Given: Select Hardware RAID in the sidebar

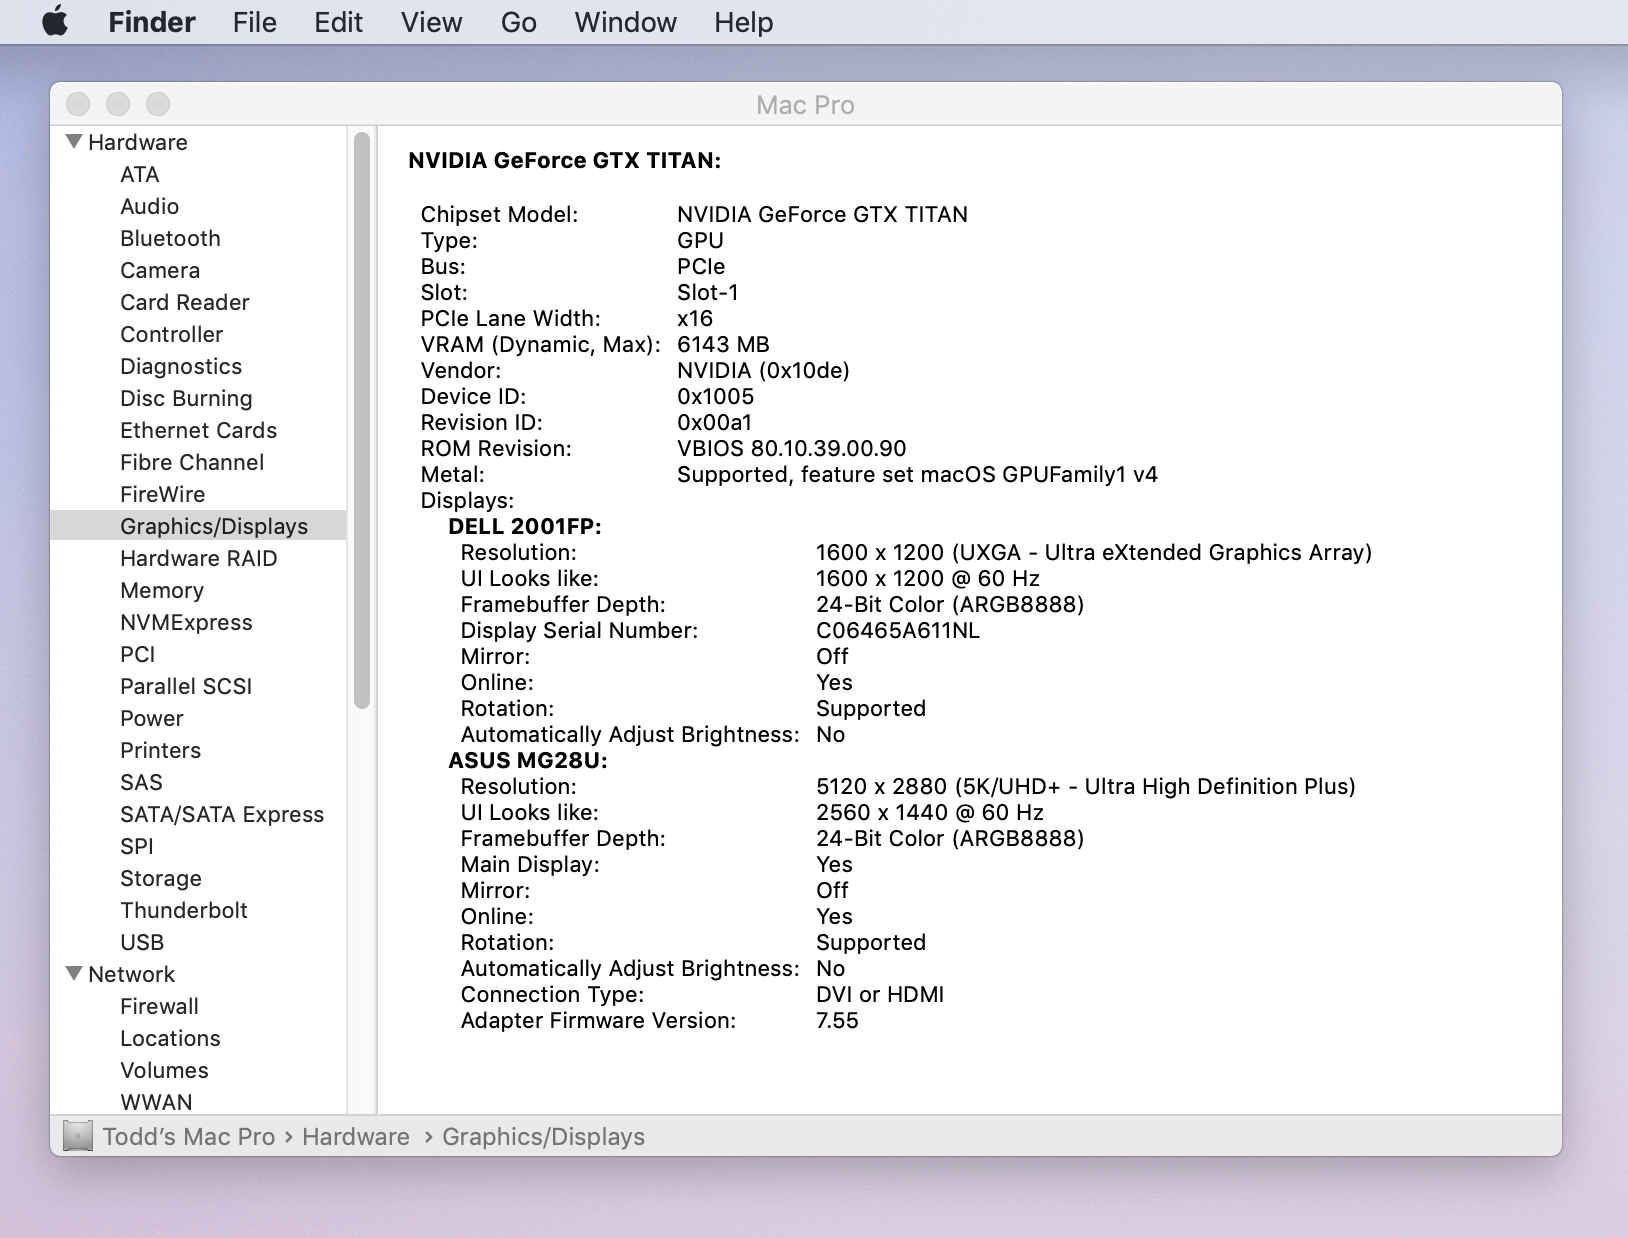Looking at the screenshot, I should click(199, 558).
